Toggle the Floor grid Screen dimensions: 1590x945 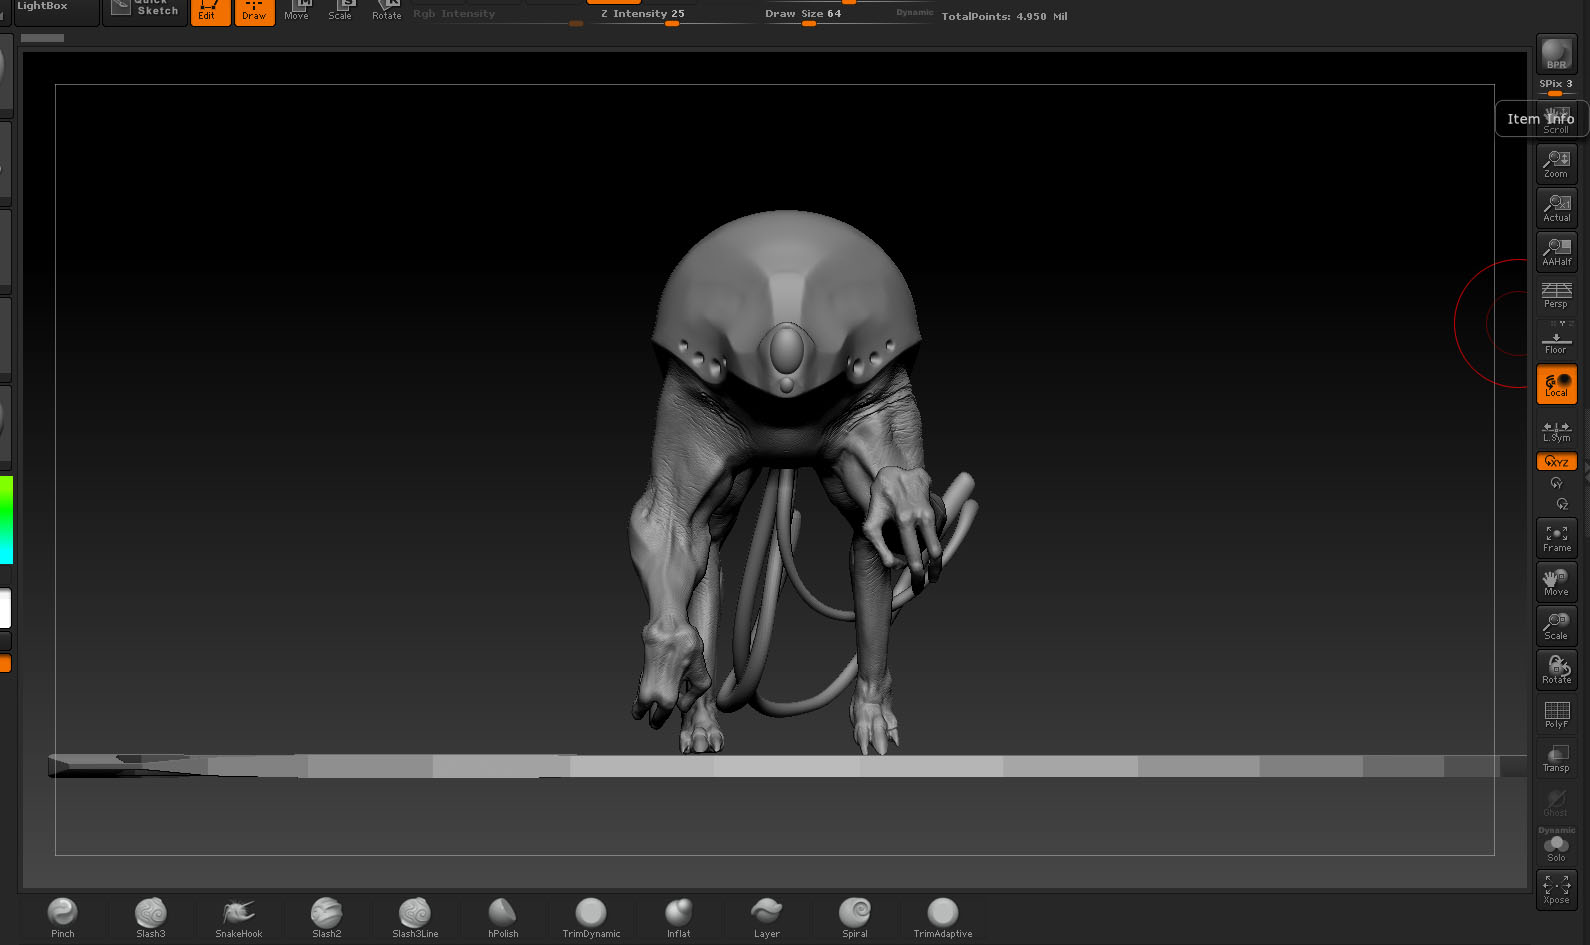1556,340
